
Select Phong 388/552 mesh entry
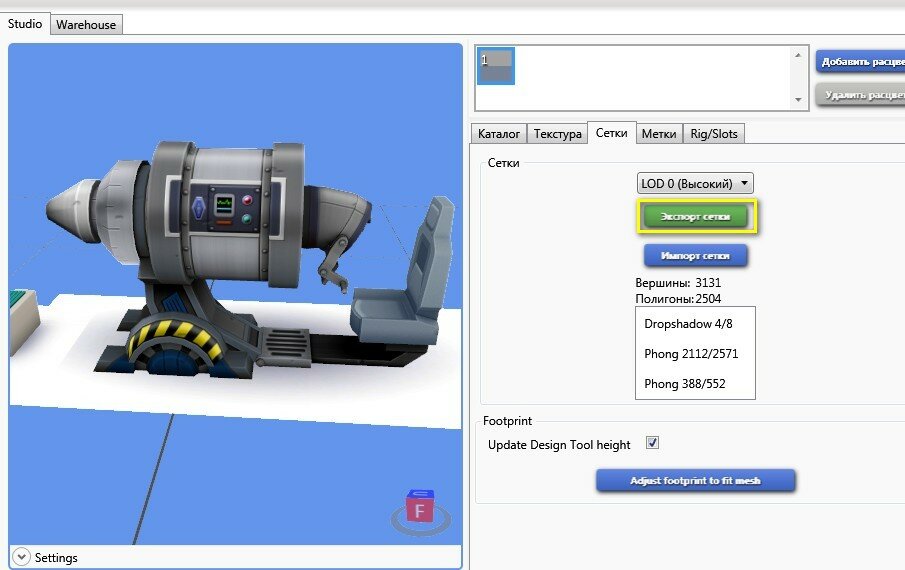(685, 384)
